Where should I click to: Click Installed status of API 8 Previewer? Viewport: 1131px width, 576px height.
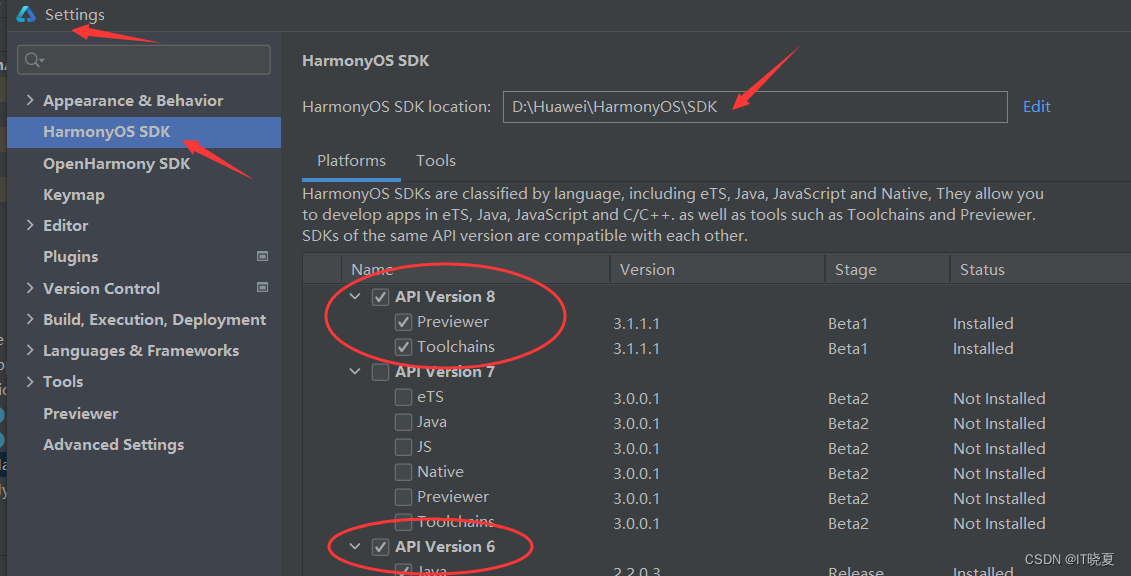point(983,324)
